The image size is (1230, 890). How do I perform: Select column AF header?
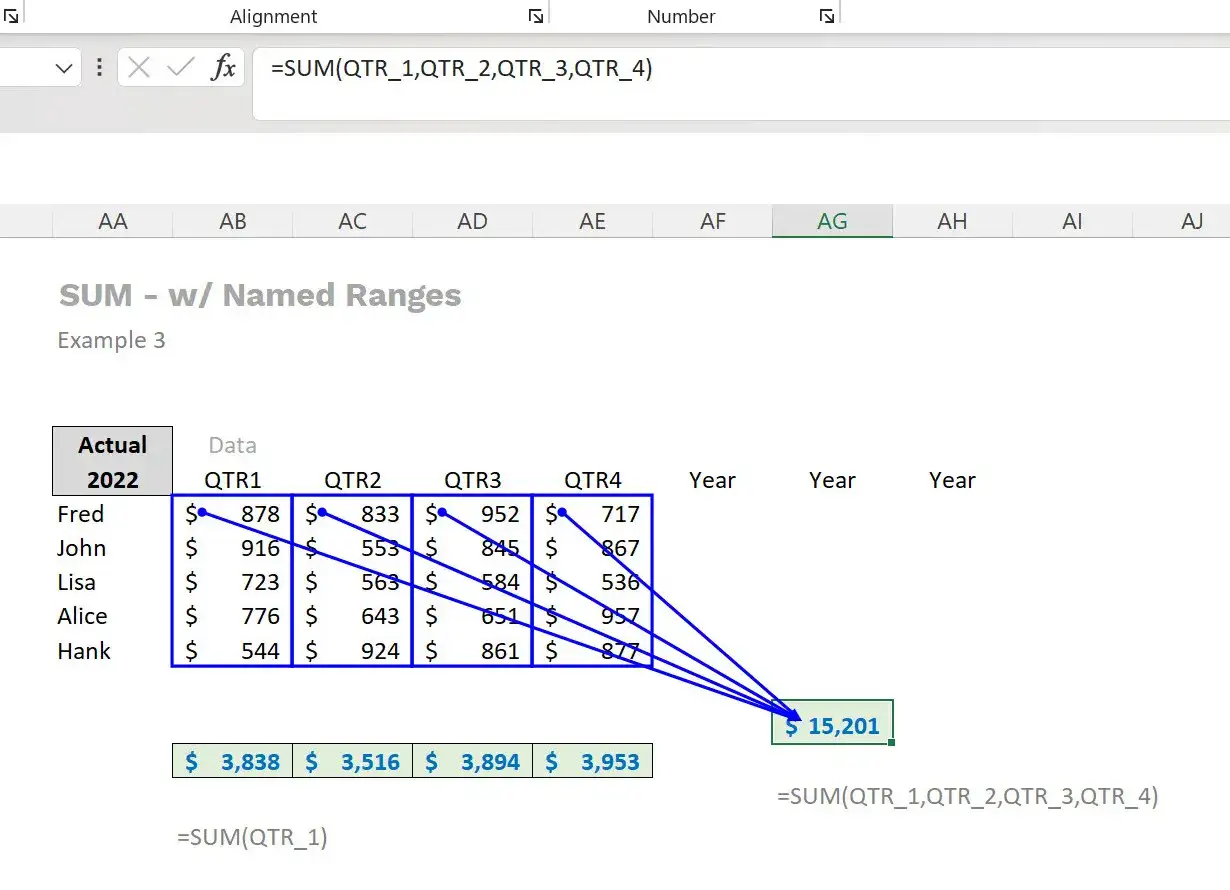(713, 221)
